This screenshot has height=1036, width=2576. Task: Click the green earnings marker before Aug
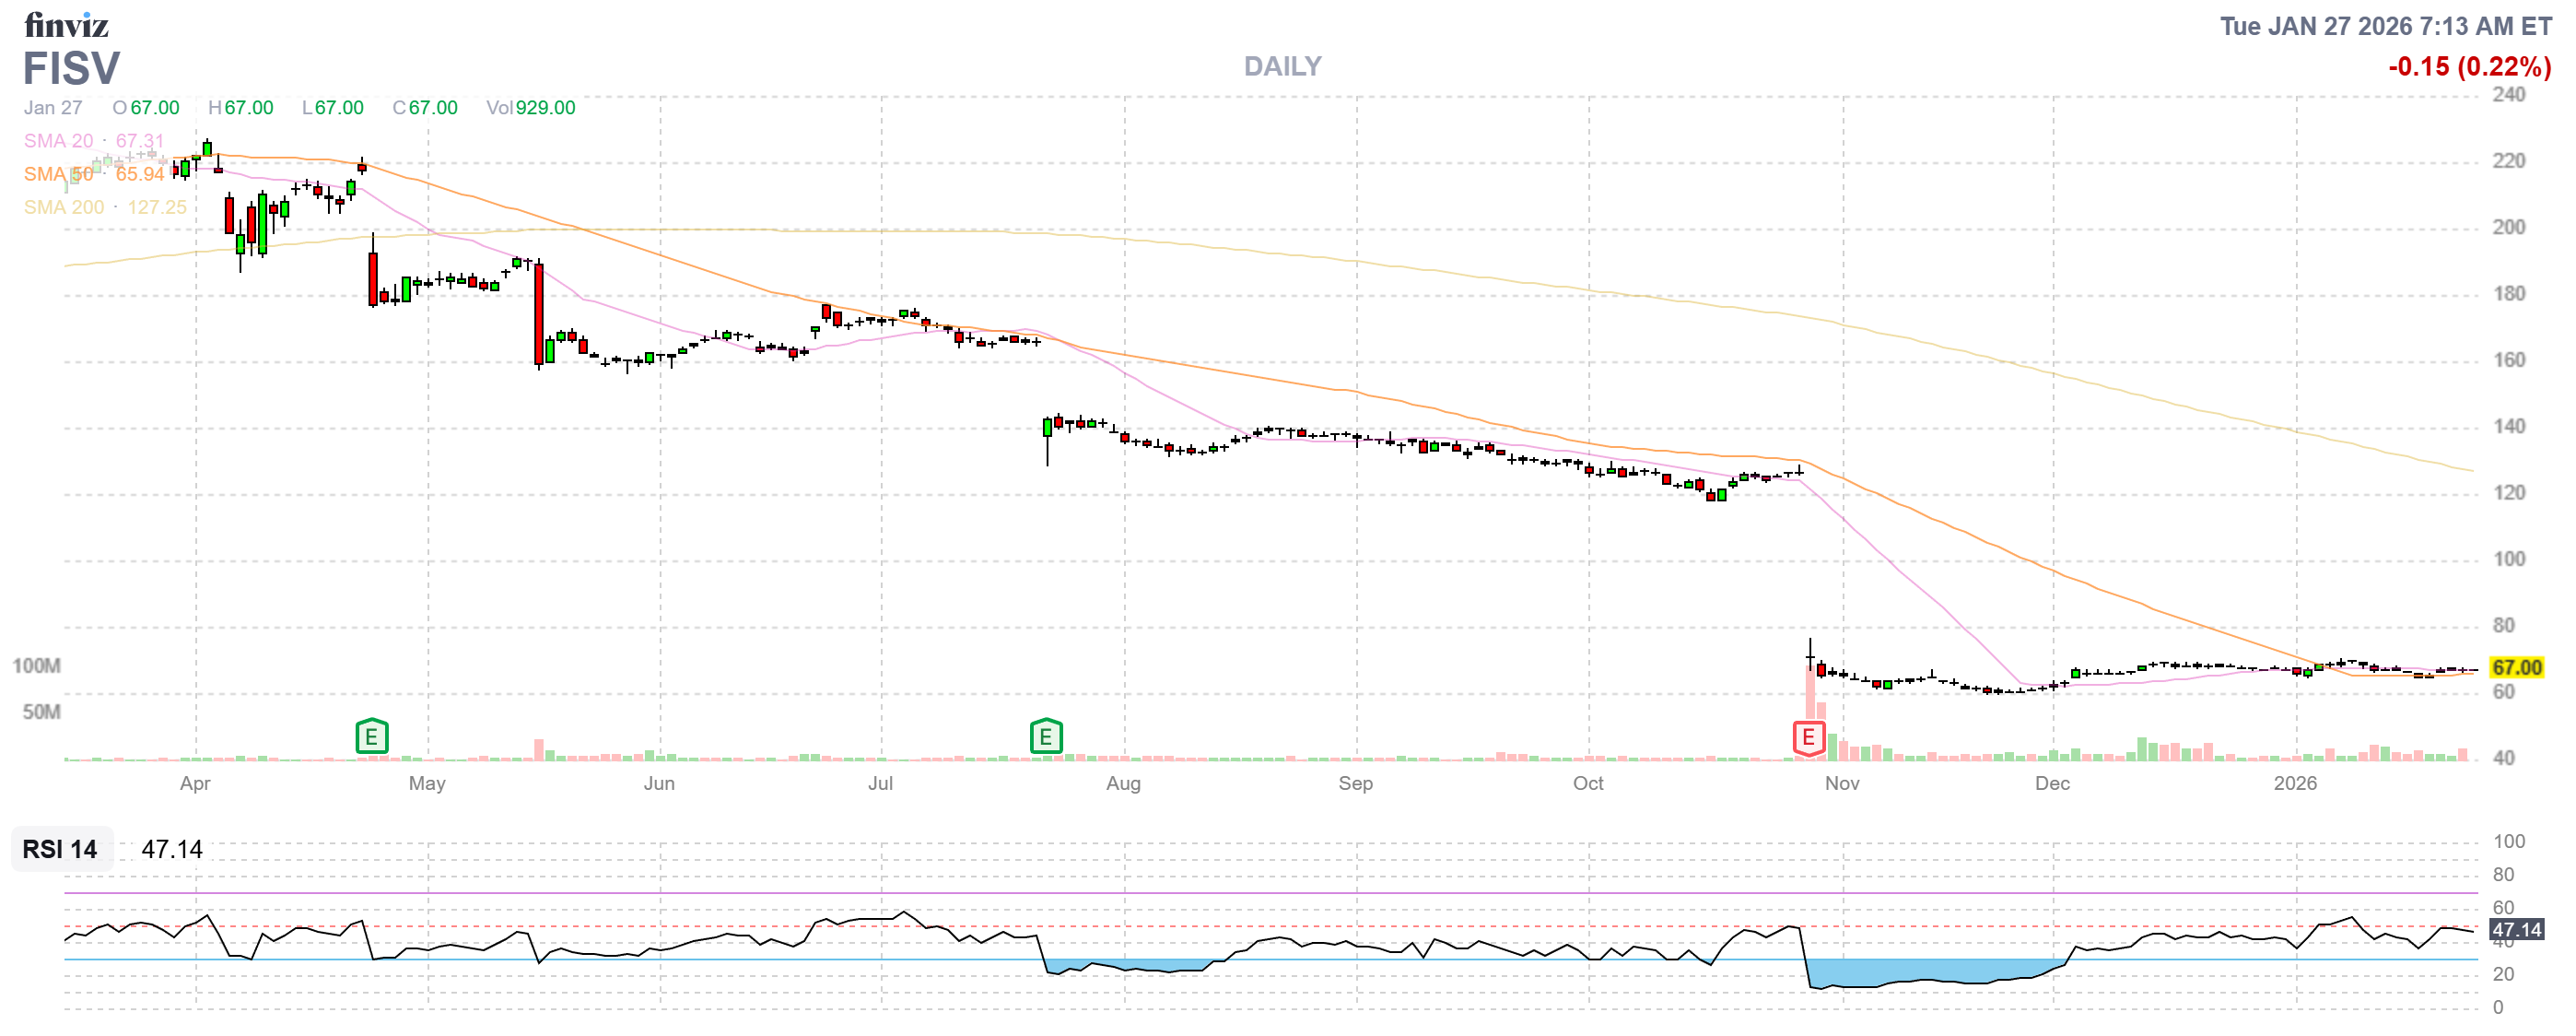tap(1046, 738)
